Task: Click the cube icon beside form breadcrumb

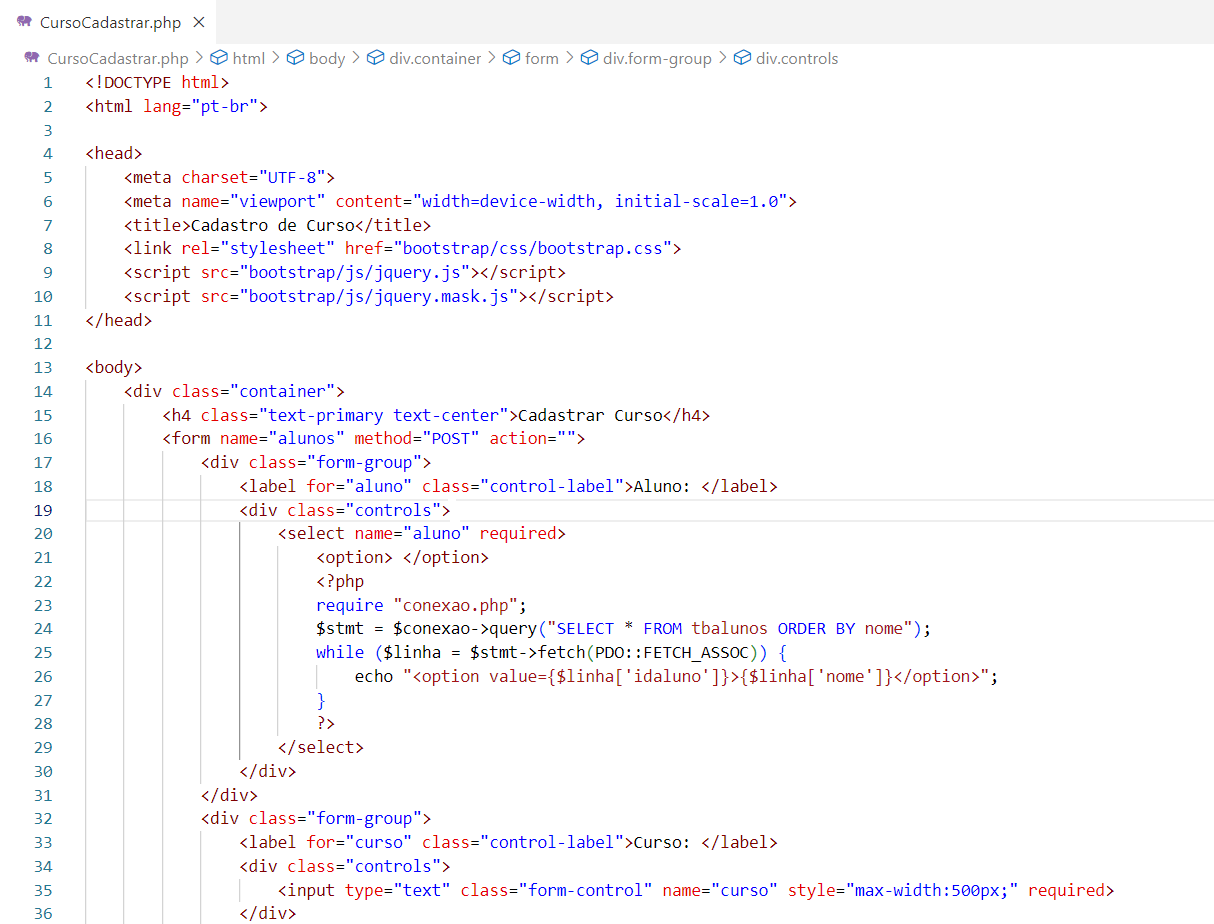Action: pyautogui.click(x=511, y=58)
